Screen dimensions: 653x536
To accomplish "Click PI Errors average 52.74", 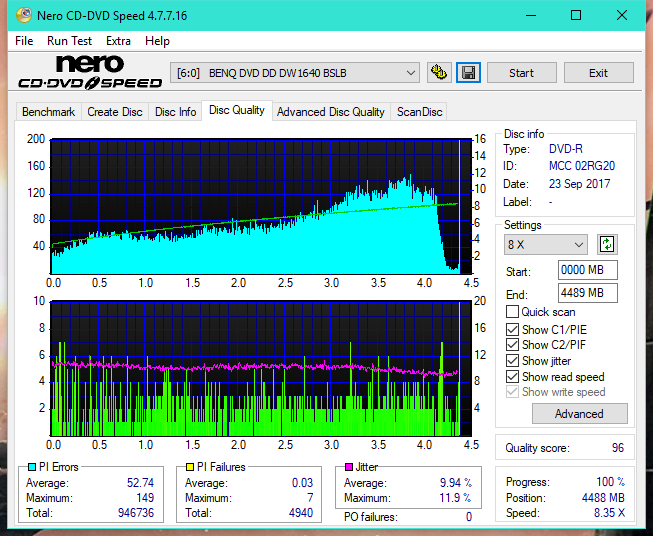I will click(140, 483).
